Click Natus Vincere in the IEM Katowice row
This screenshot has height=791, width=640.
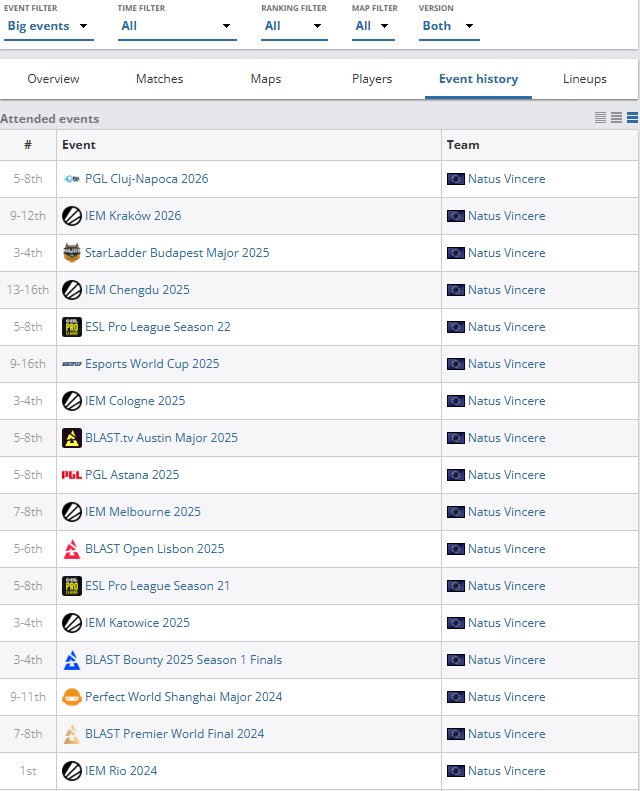[x=506, y=623]
